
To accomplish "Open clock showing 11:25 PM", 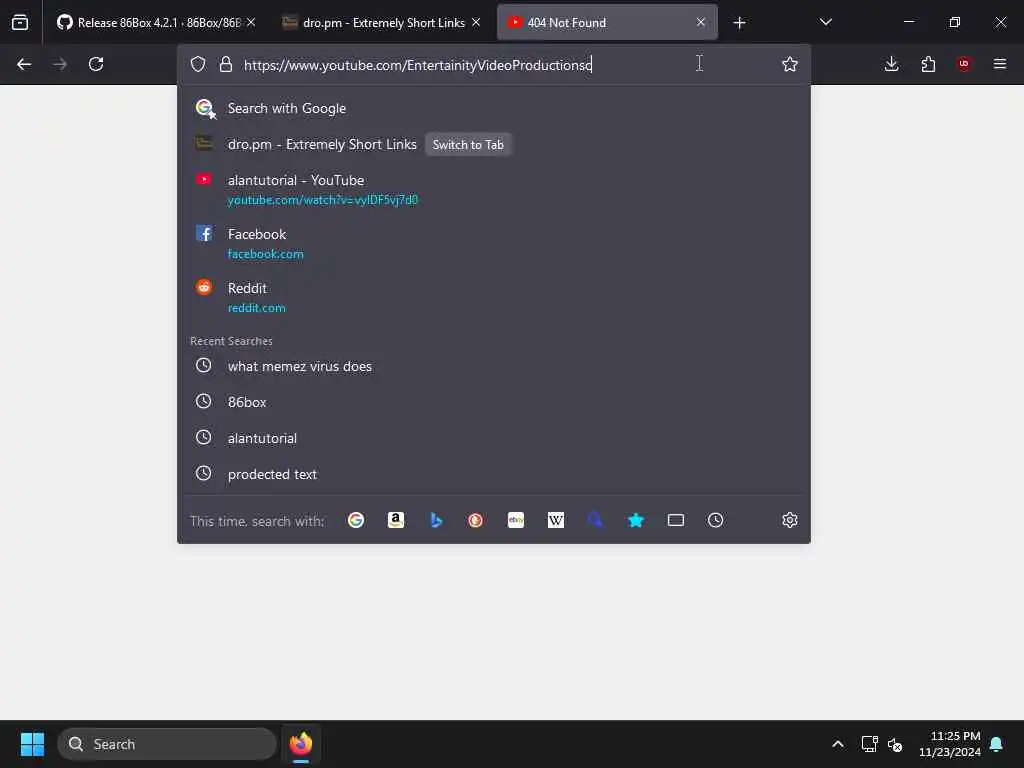I will point(949,744).
